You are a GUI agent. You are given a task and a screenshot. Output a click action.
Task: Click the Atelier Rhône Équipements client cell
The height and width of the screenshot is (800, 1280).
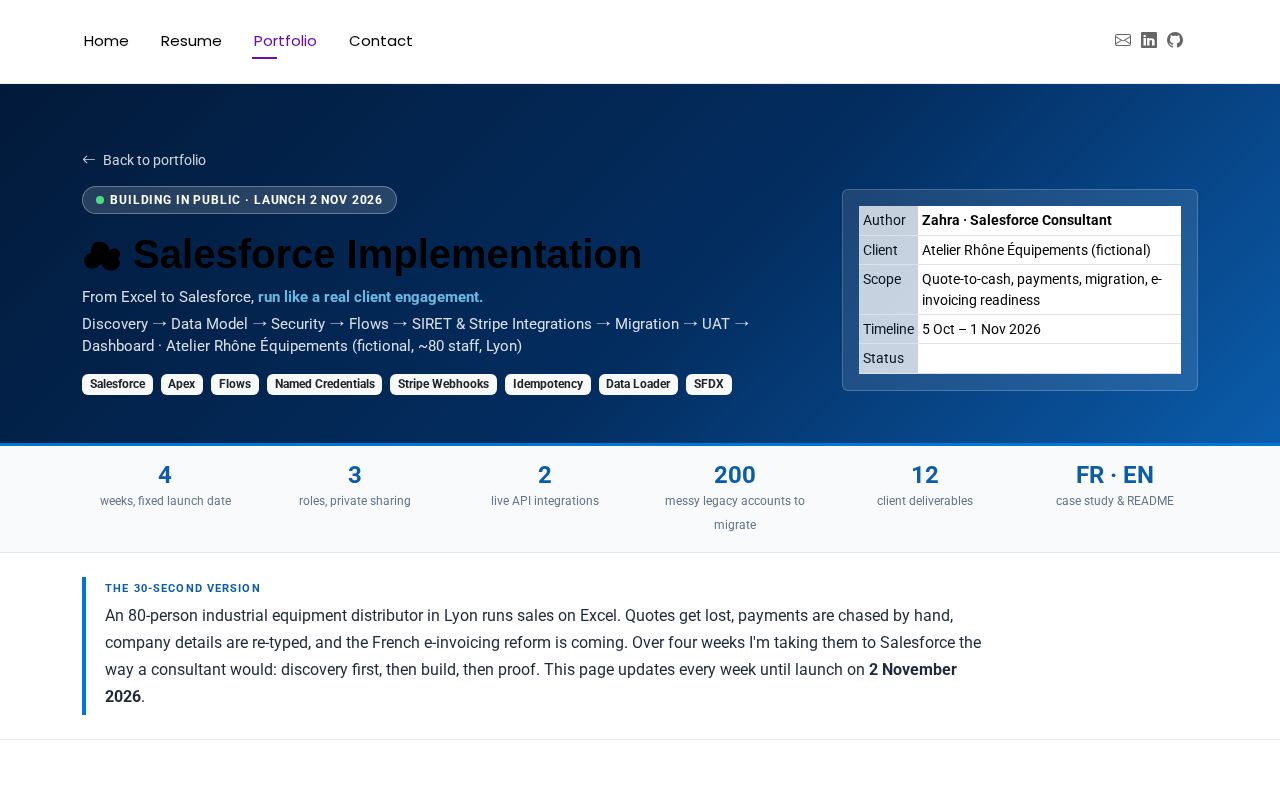pos(1049,250)
